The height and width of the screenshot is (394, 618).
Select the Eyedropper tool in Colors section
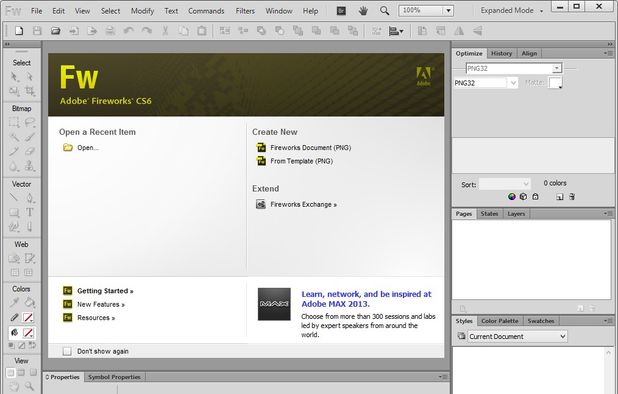[14, 303]
